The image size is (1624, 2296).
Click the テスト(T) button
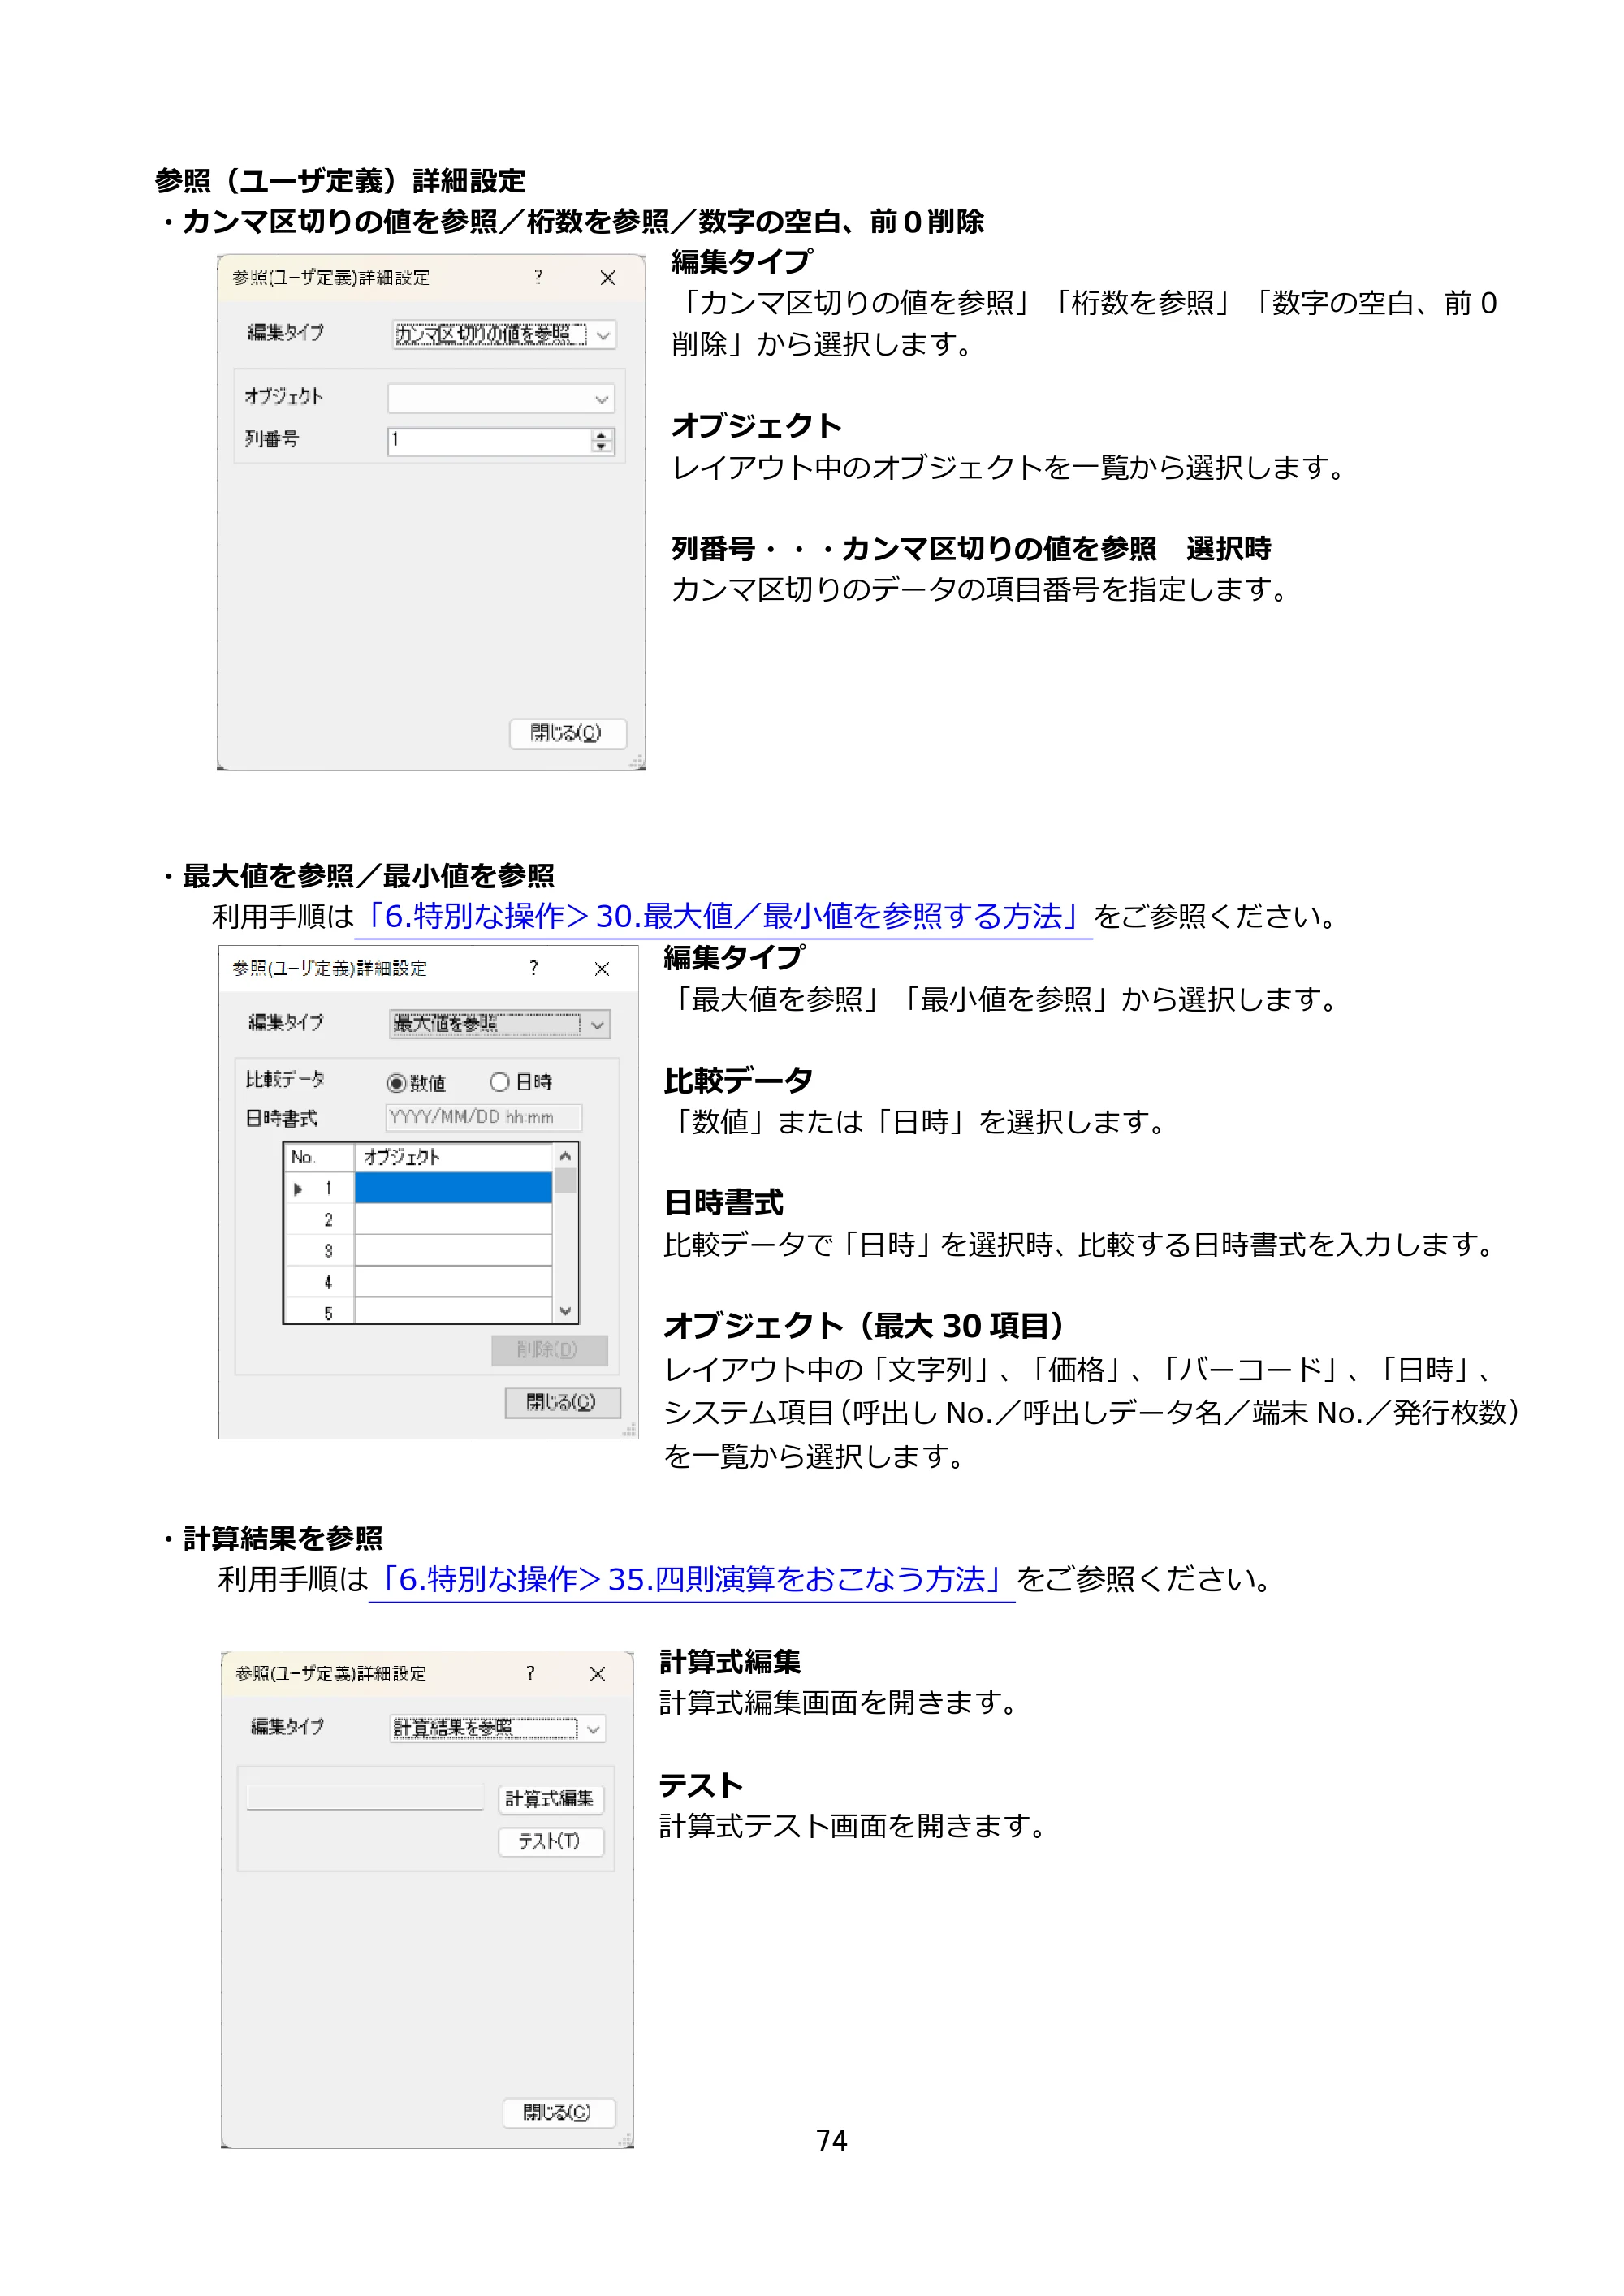(x=551, y=1841)
